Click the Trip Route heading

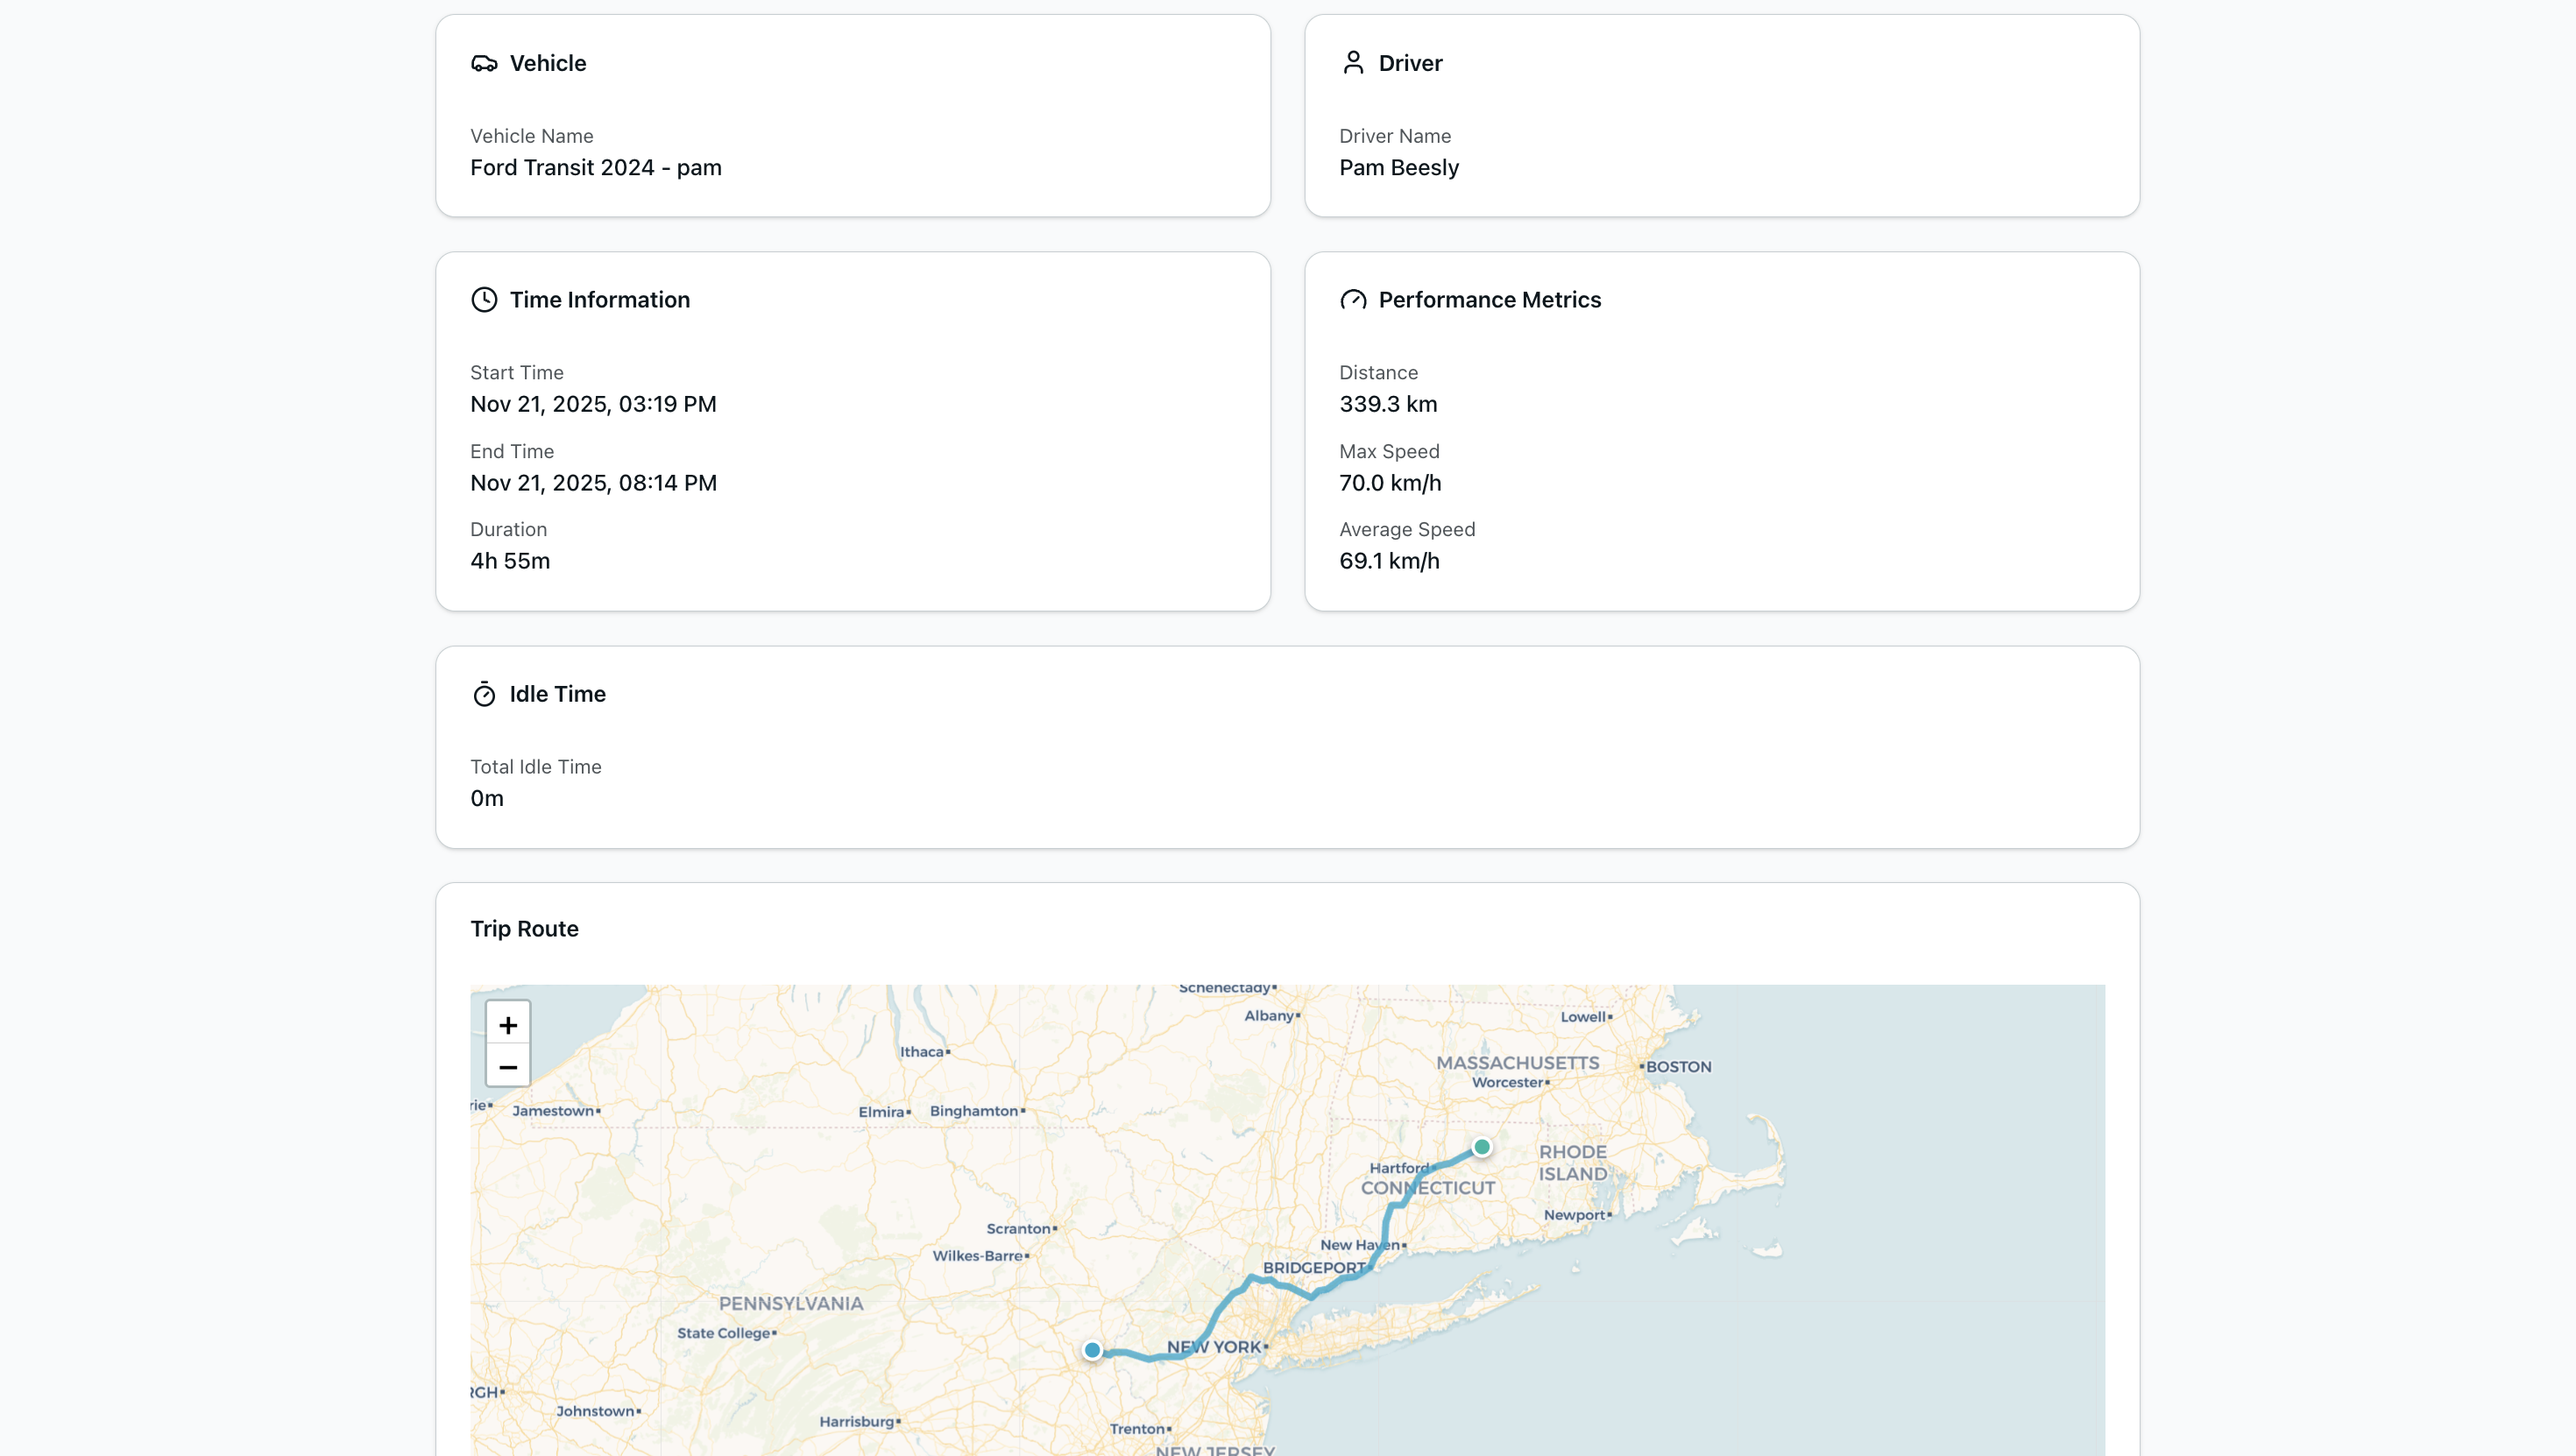pos(524,929)
